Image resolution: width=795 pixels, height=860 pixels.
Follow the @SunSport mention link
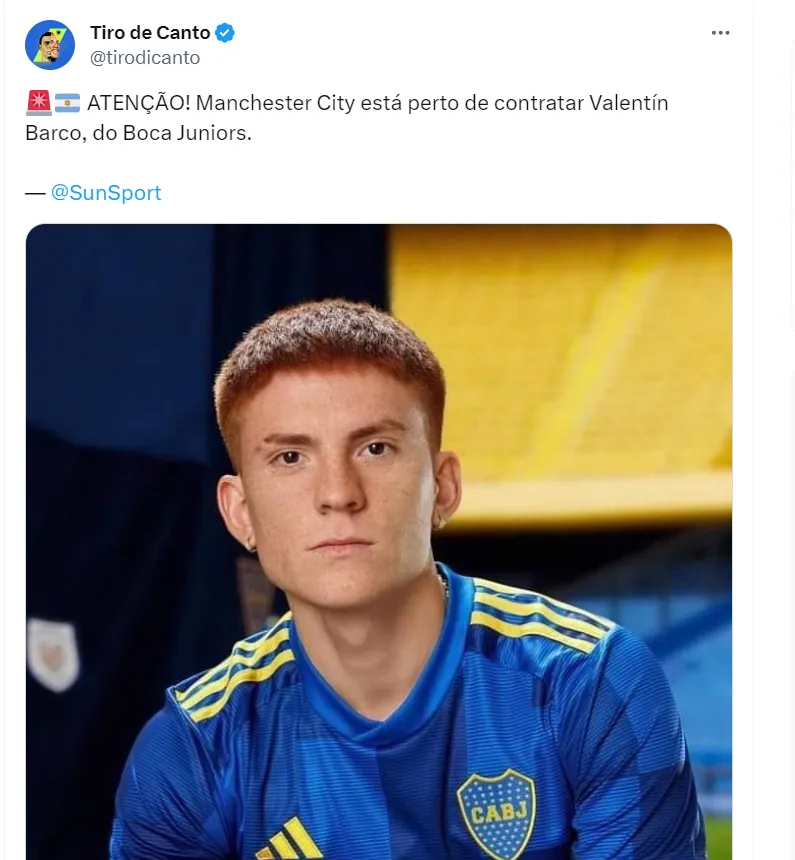click(x=106, y=193)
